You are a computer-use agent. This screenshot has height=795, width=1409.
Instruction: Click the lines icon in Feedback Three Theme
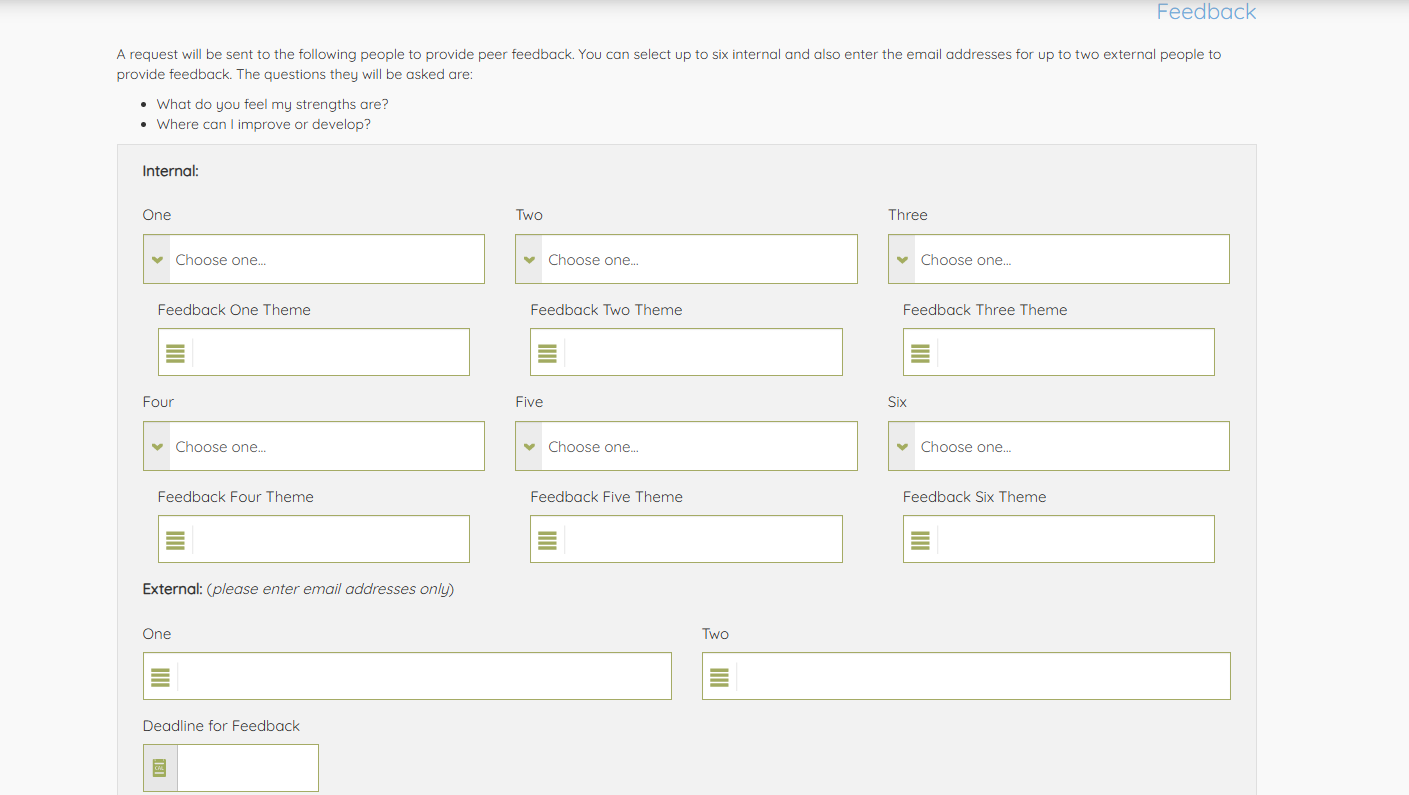click(x=920, y=353)
